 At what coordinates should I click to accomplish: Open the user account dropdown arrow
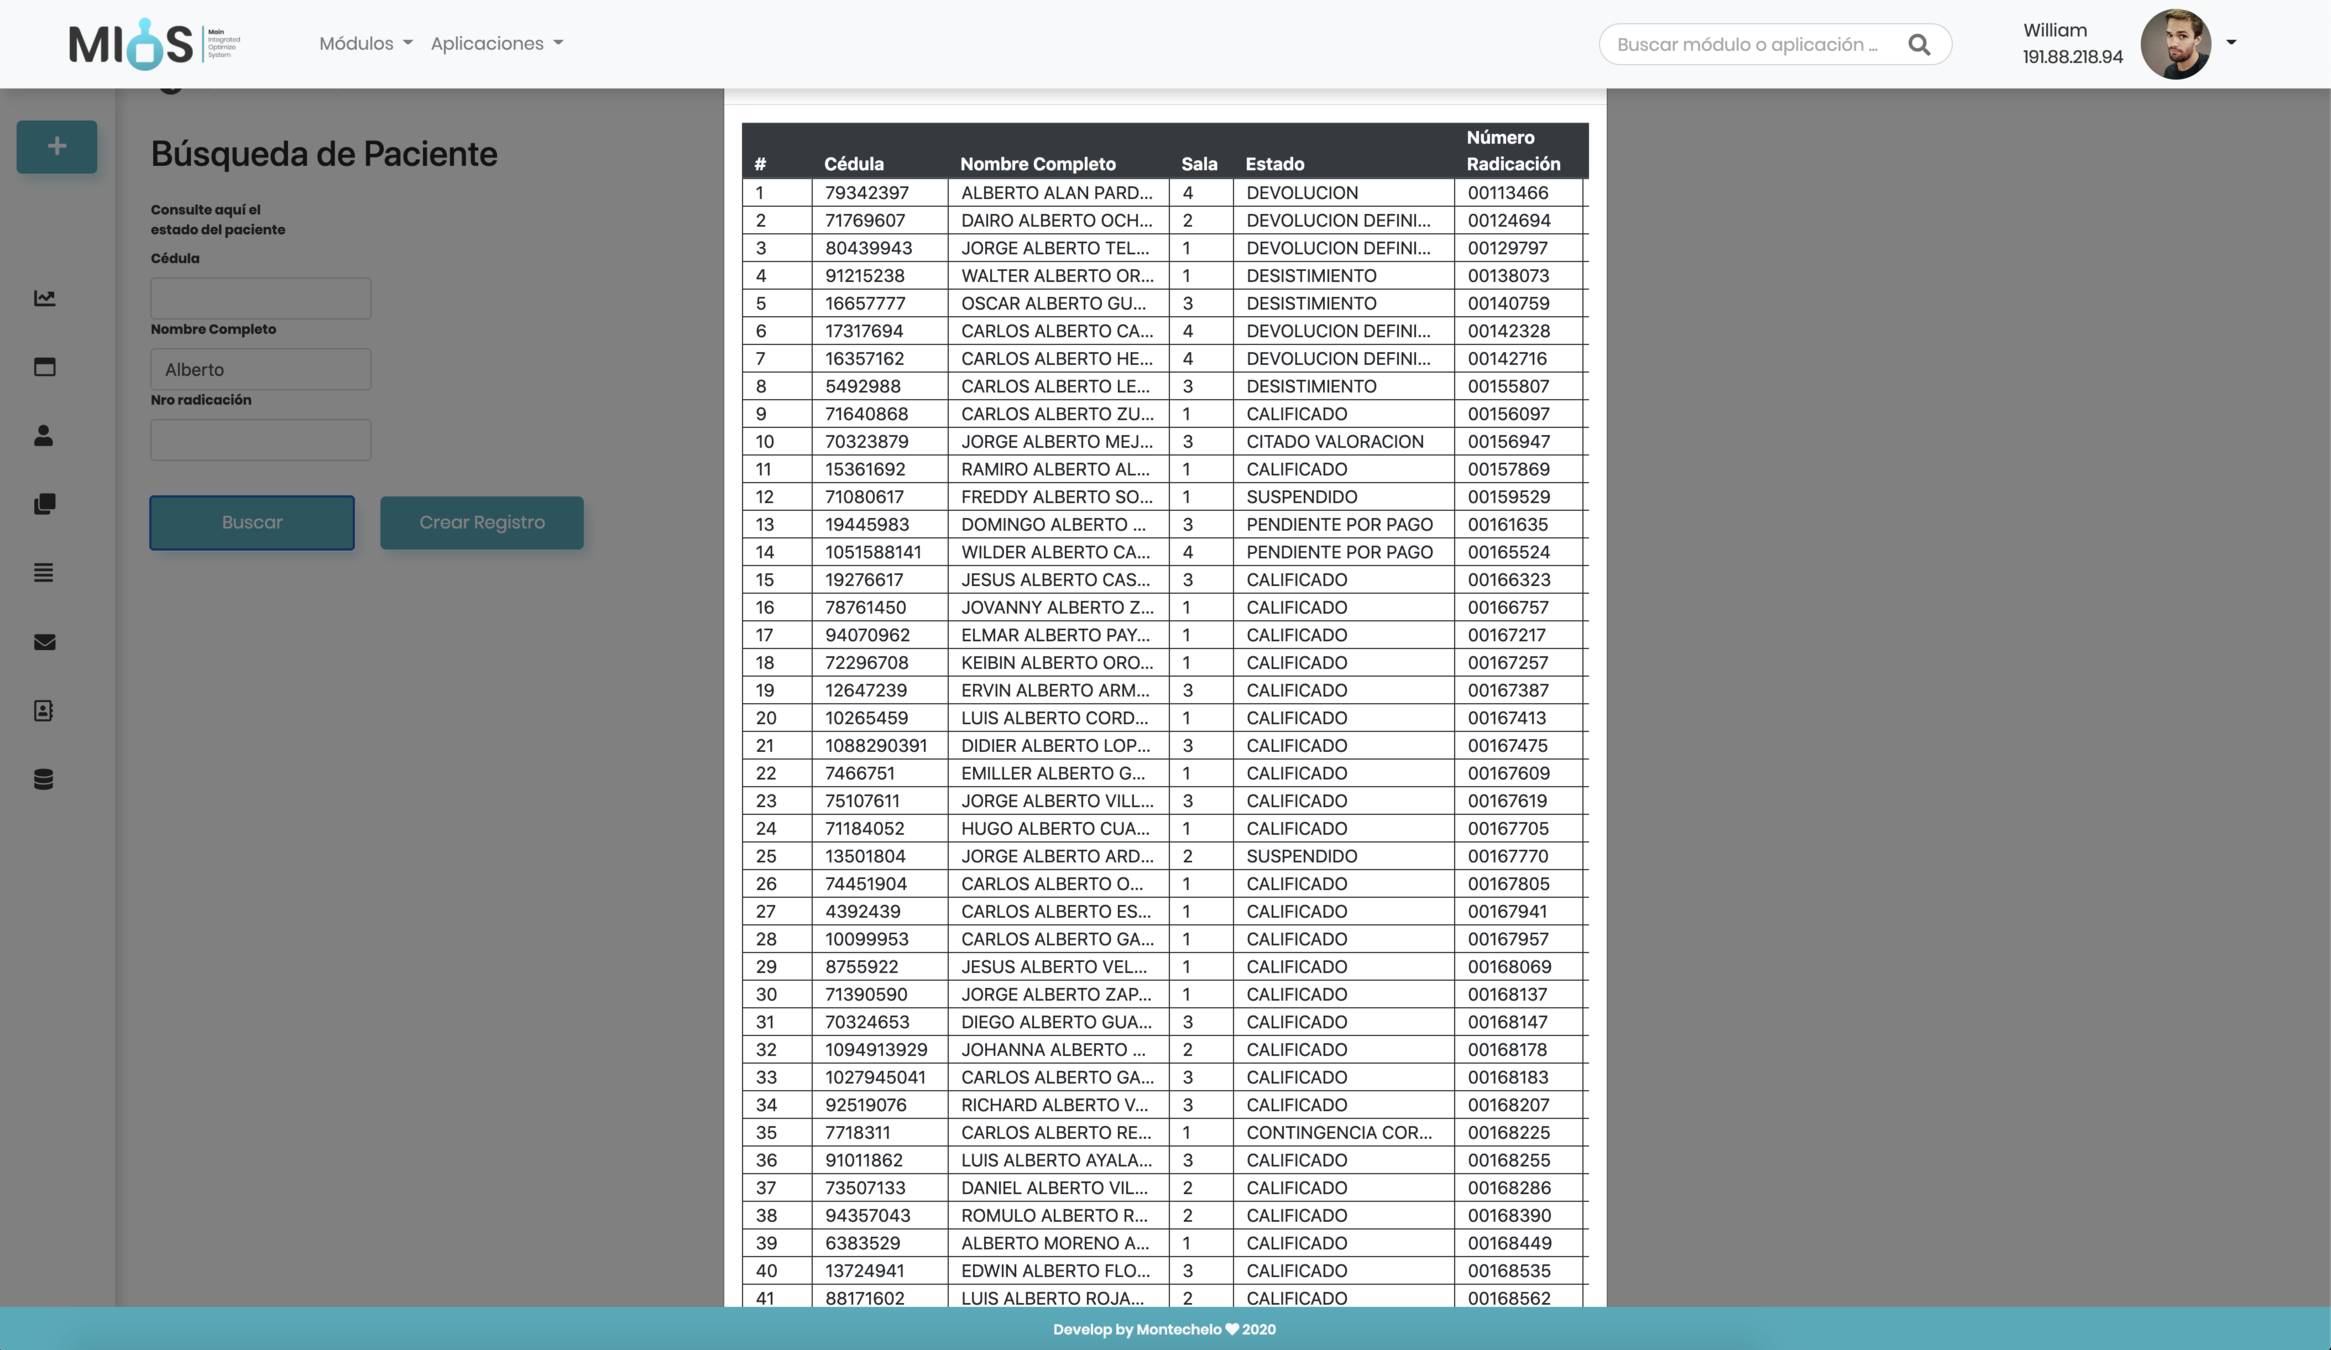tap(2231, 42)
